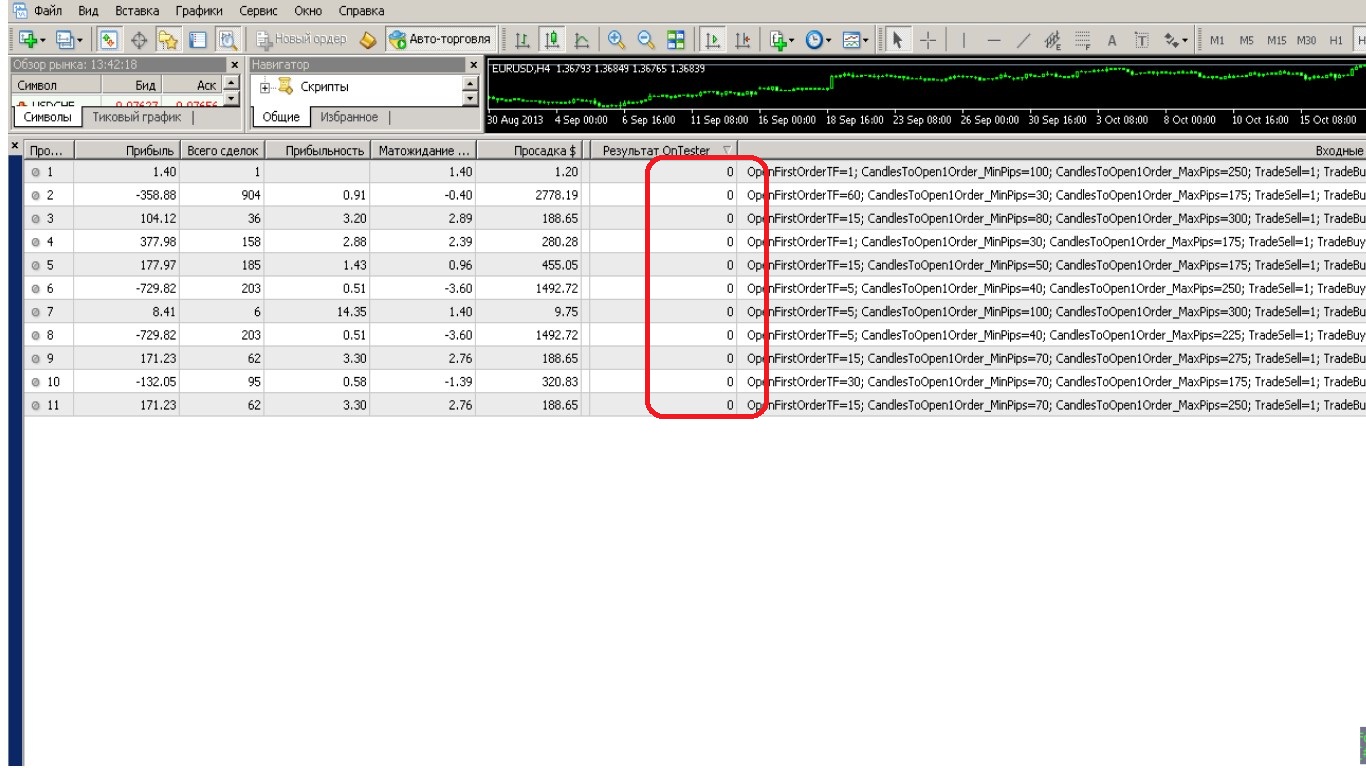
Task: Open the Графики menu
Action: click(x=198, y=11)
